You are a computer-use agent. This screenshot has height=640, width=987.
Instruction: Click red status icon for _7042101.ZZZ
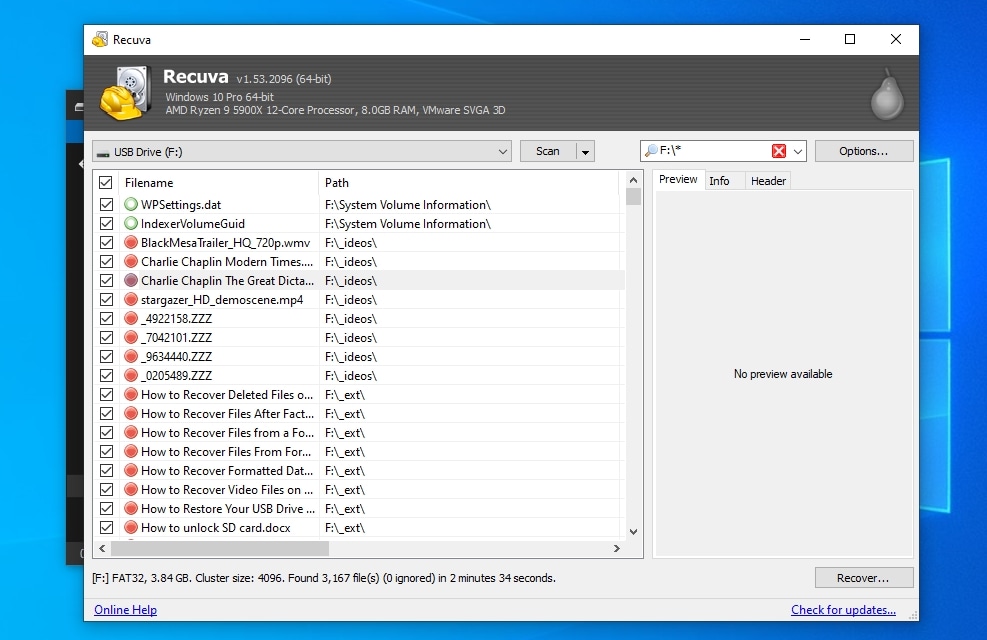(131, 337)
